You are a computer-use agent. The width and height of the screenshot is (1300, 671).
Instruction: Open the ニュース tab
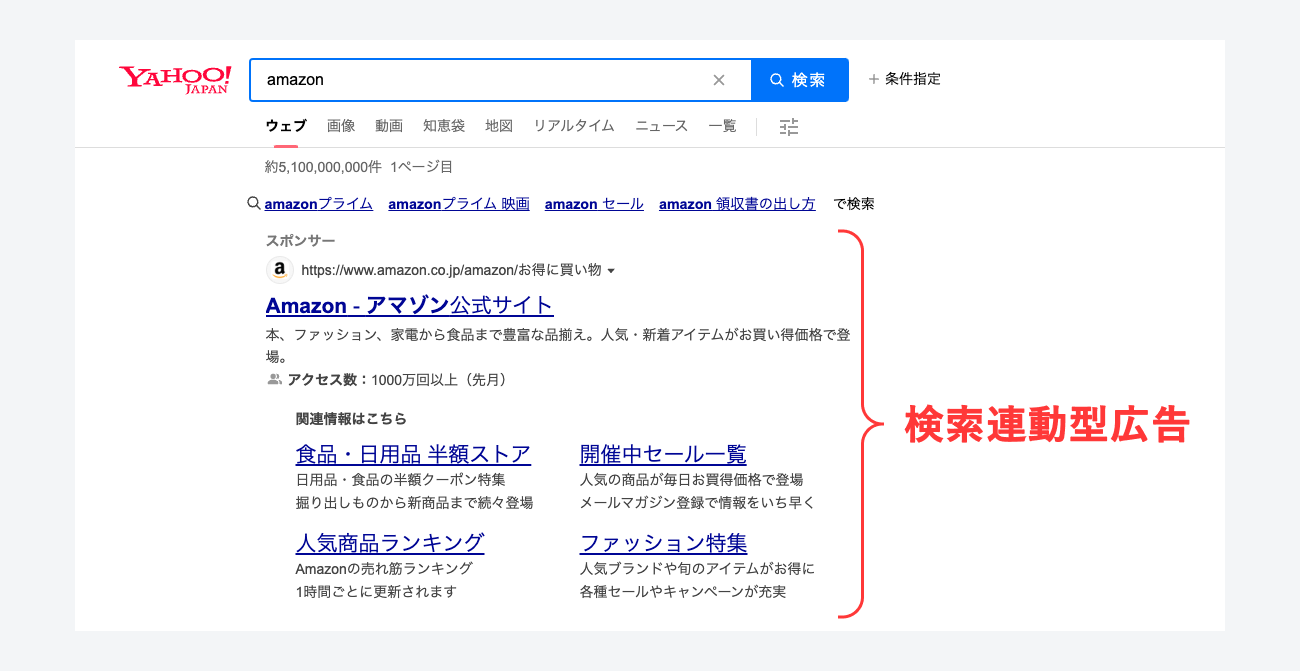[x=662, y=126]
